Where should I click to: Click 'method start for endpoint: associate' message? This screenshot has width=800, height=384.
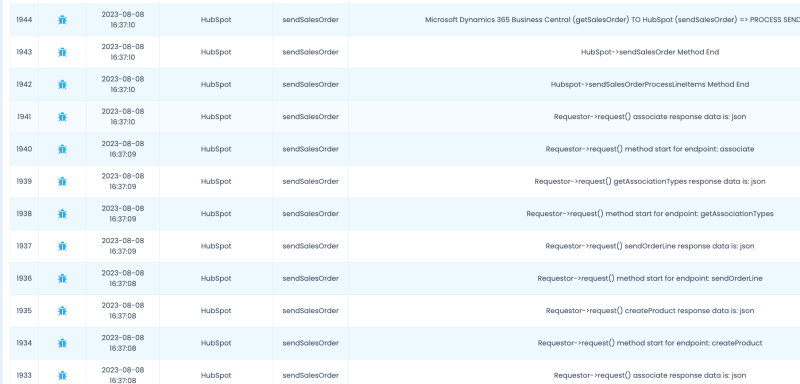click(650, 149)
